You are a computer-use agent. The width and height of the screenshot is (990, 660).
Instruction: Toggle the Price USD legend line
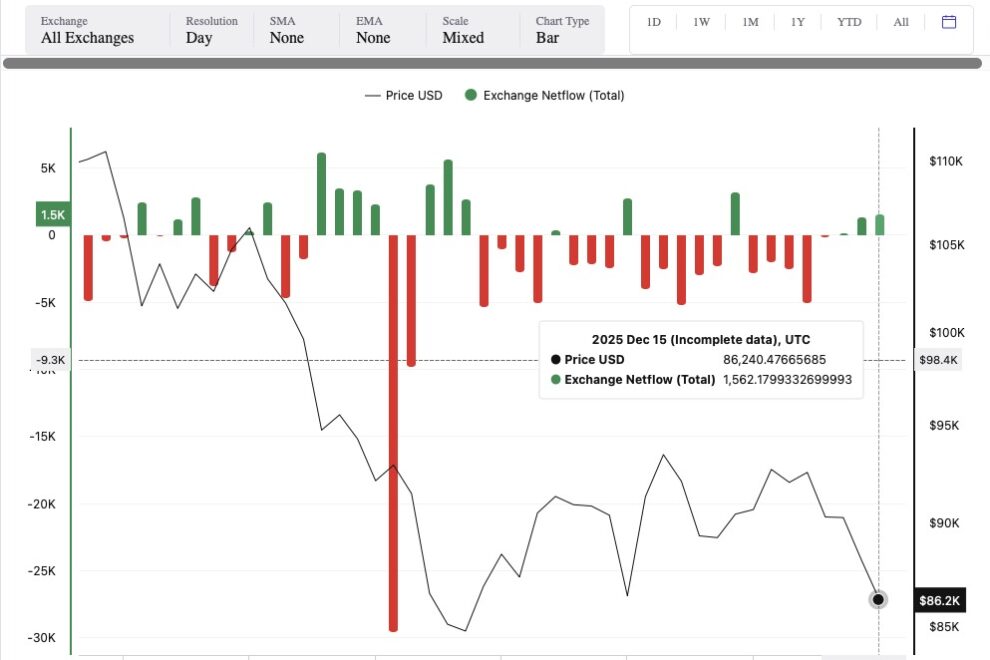click(x=373, y=95)
